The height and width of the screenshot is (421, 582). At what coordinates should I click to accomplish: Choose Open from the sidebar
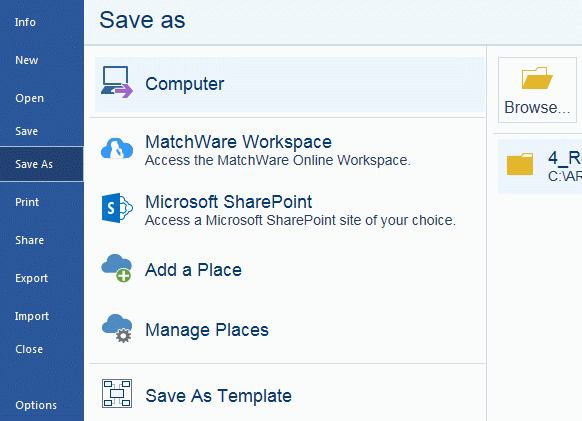30,98
